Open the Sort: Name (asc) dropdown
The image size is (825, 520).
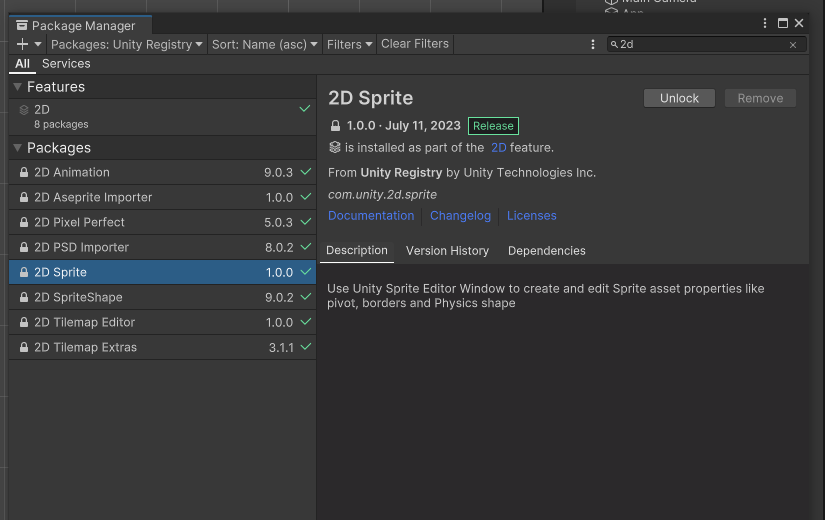click(x=265, y=44)
